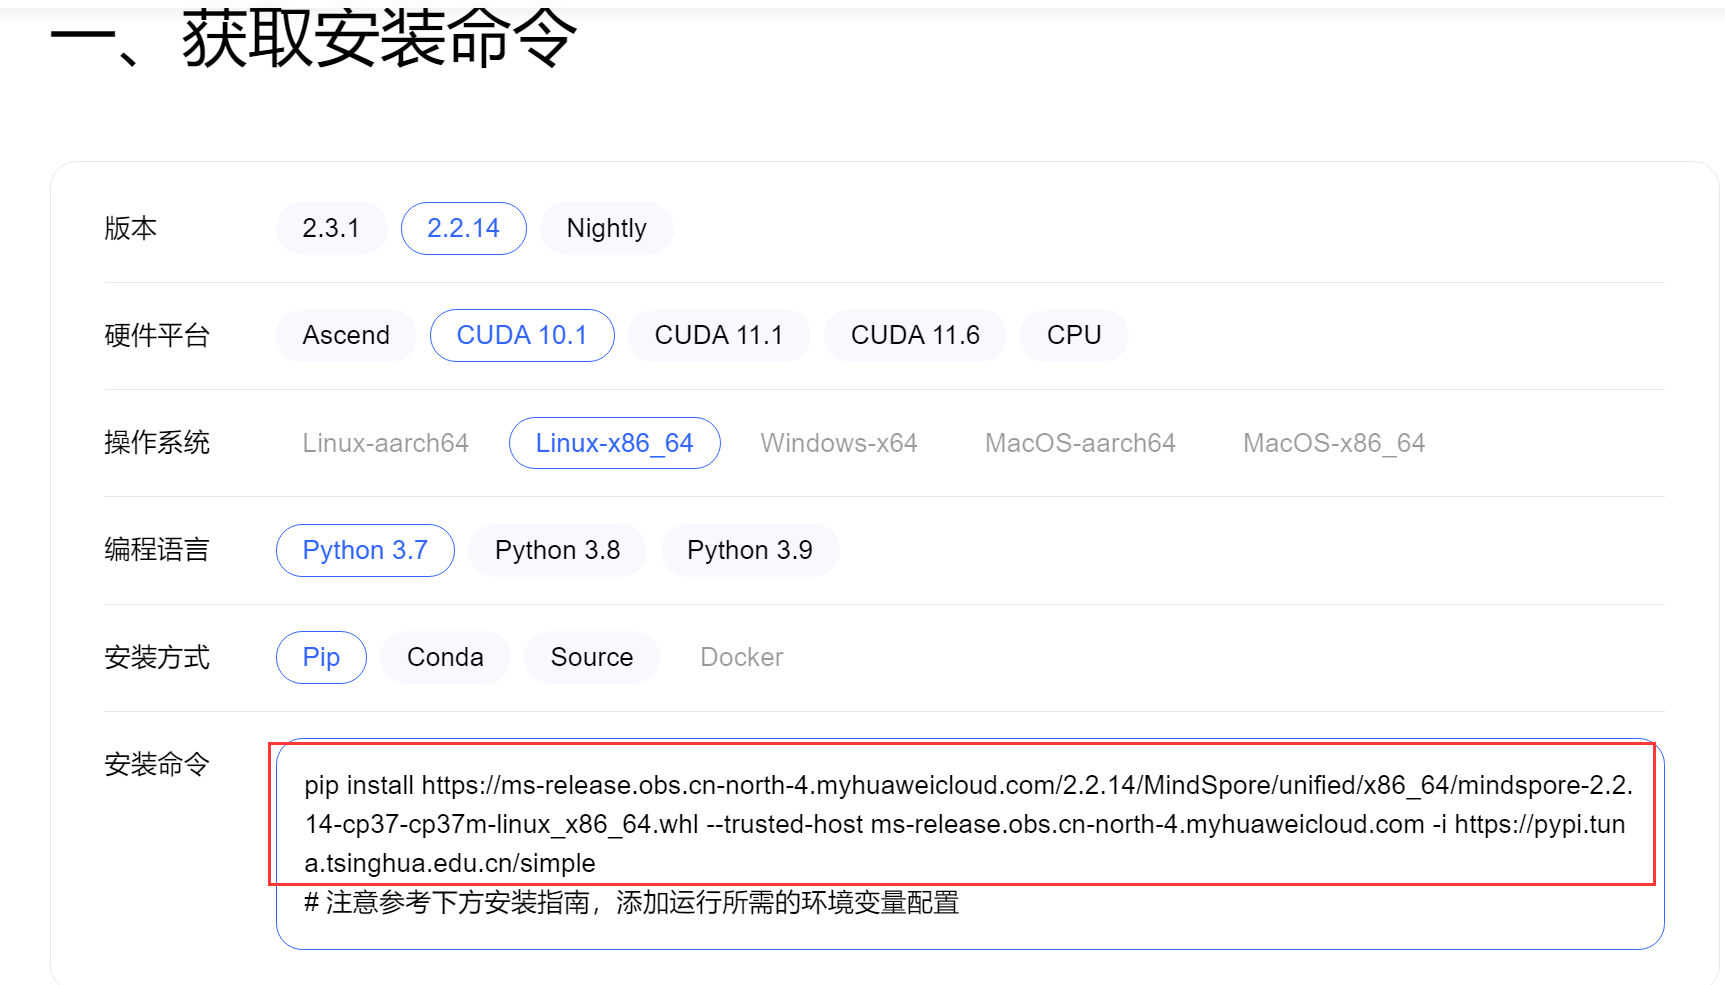Switch programming language to Python 3.9

[x=750, y=549]
